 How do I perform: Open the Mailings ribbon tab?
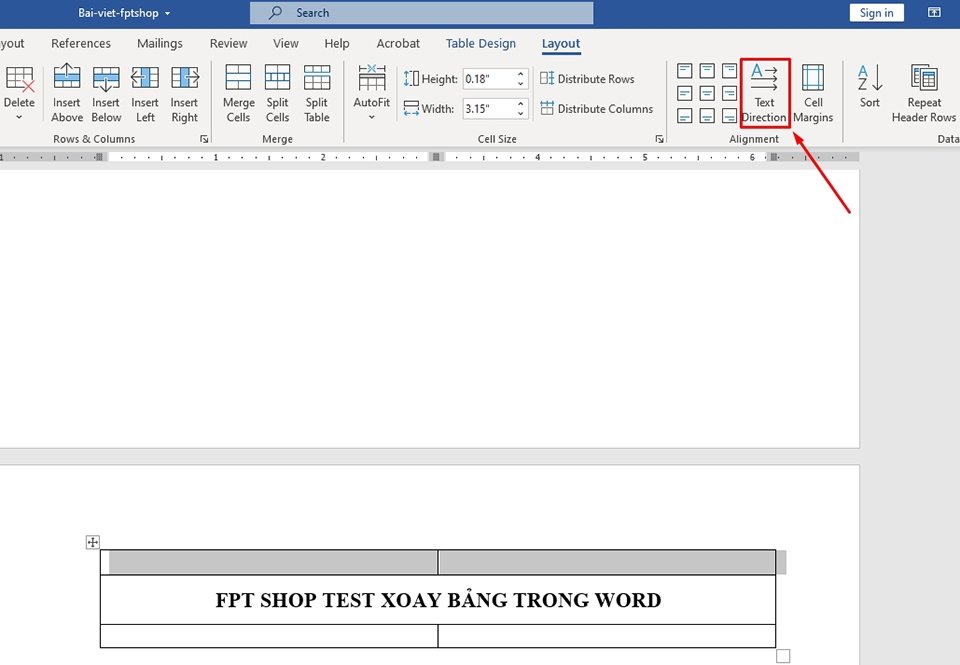[159, 43]
